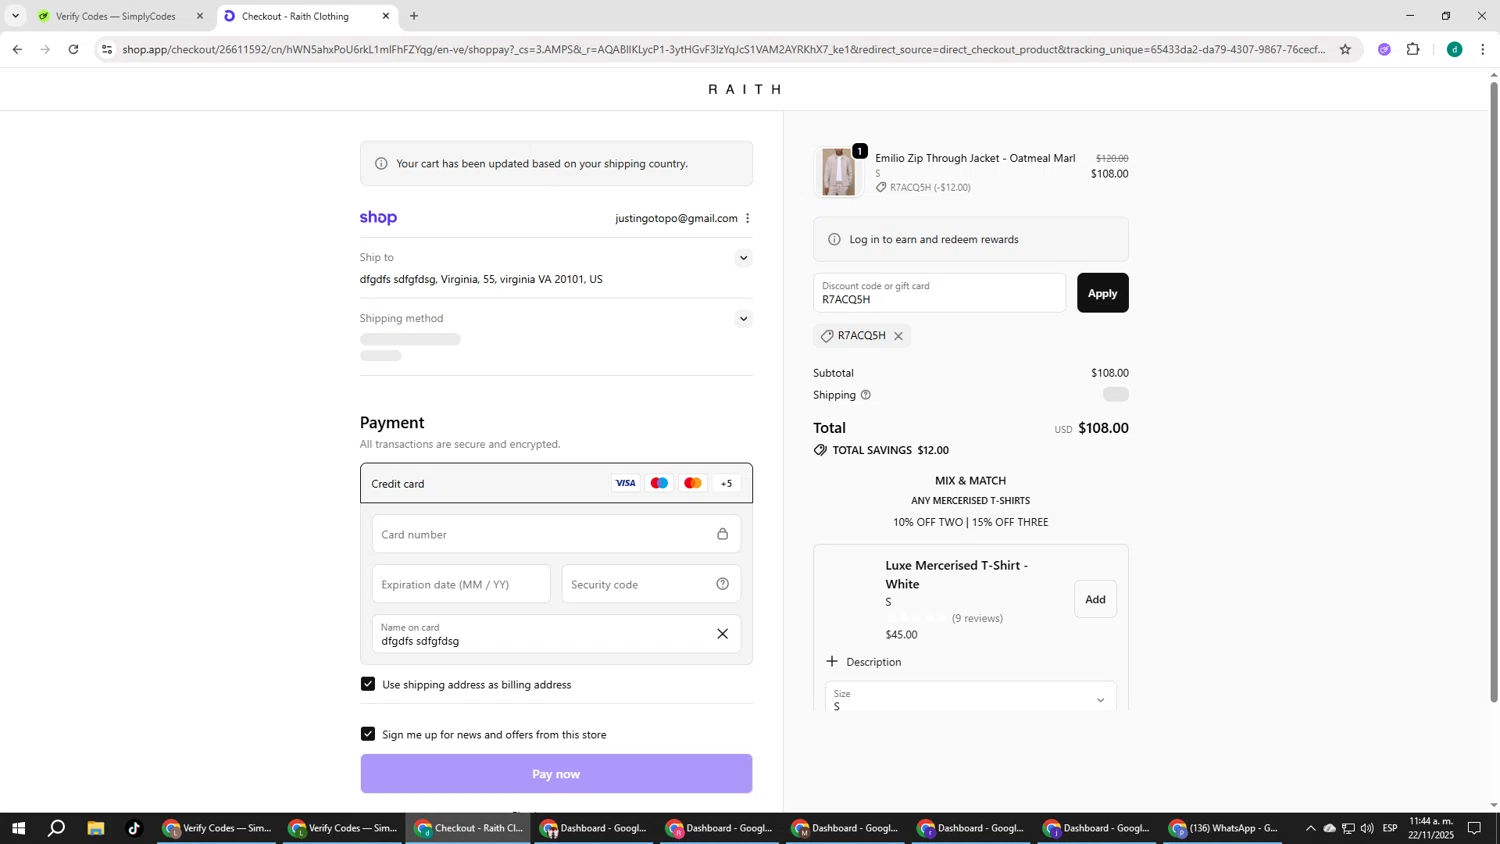Open the network icon in system tray
The height and width of the screenshot is (844, 1500).
click(1348, 828)
